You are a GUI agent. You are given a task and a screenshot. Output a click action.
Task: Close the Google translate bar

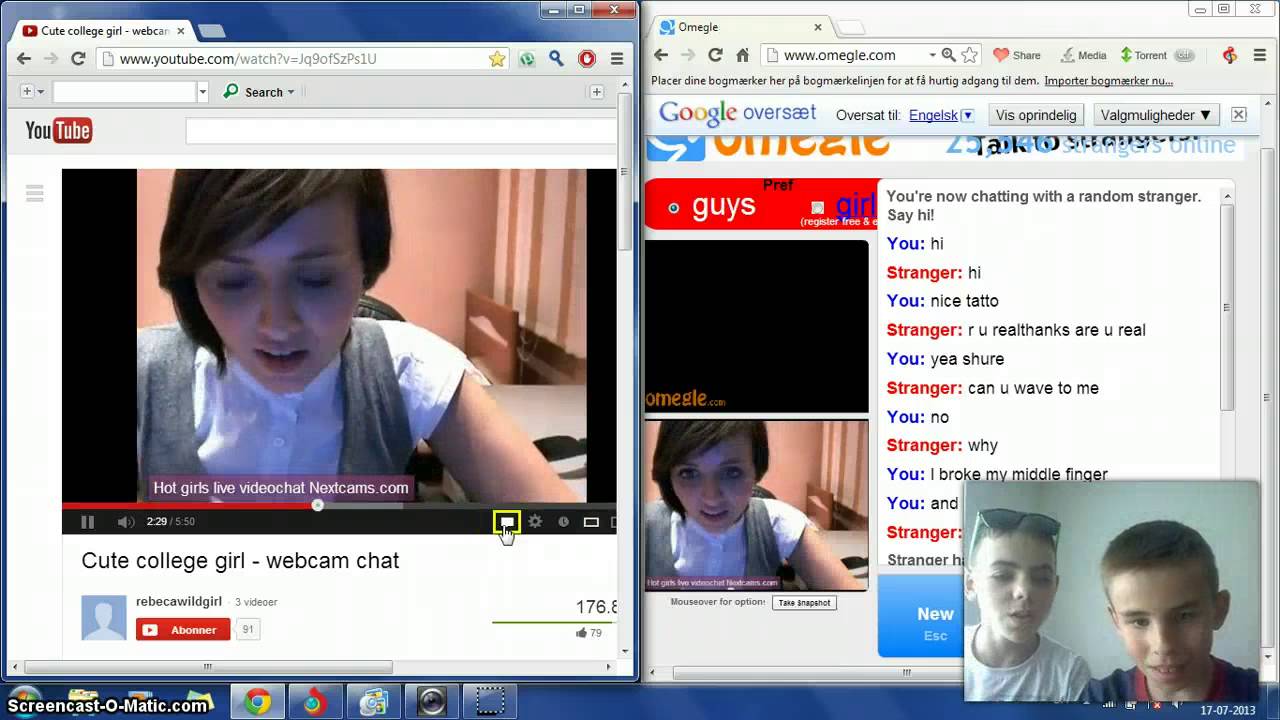click(x=1238, y=115)
